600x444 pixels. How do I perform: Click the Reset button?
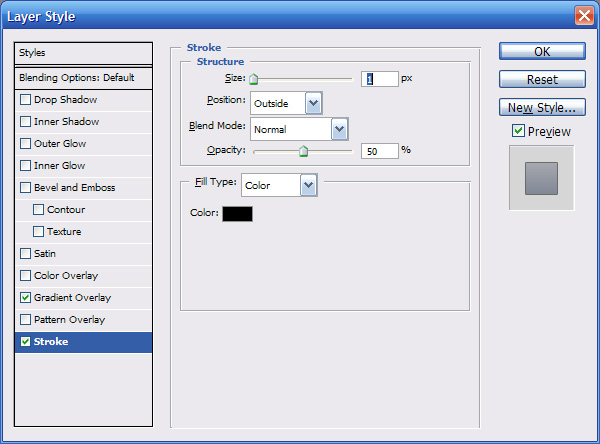(x=542, y=79)
